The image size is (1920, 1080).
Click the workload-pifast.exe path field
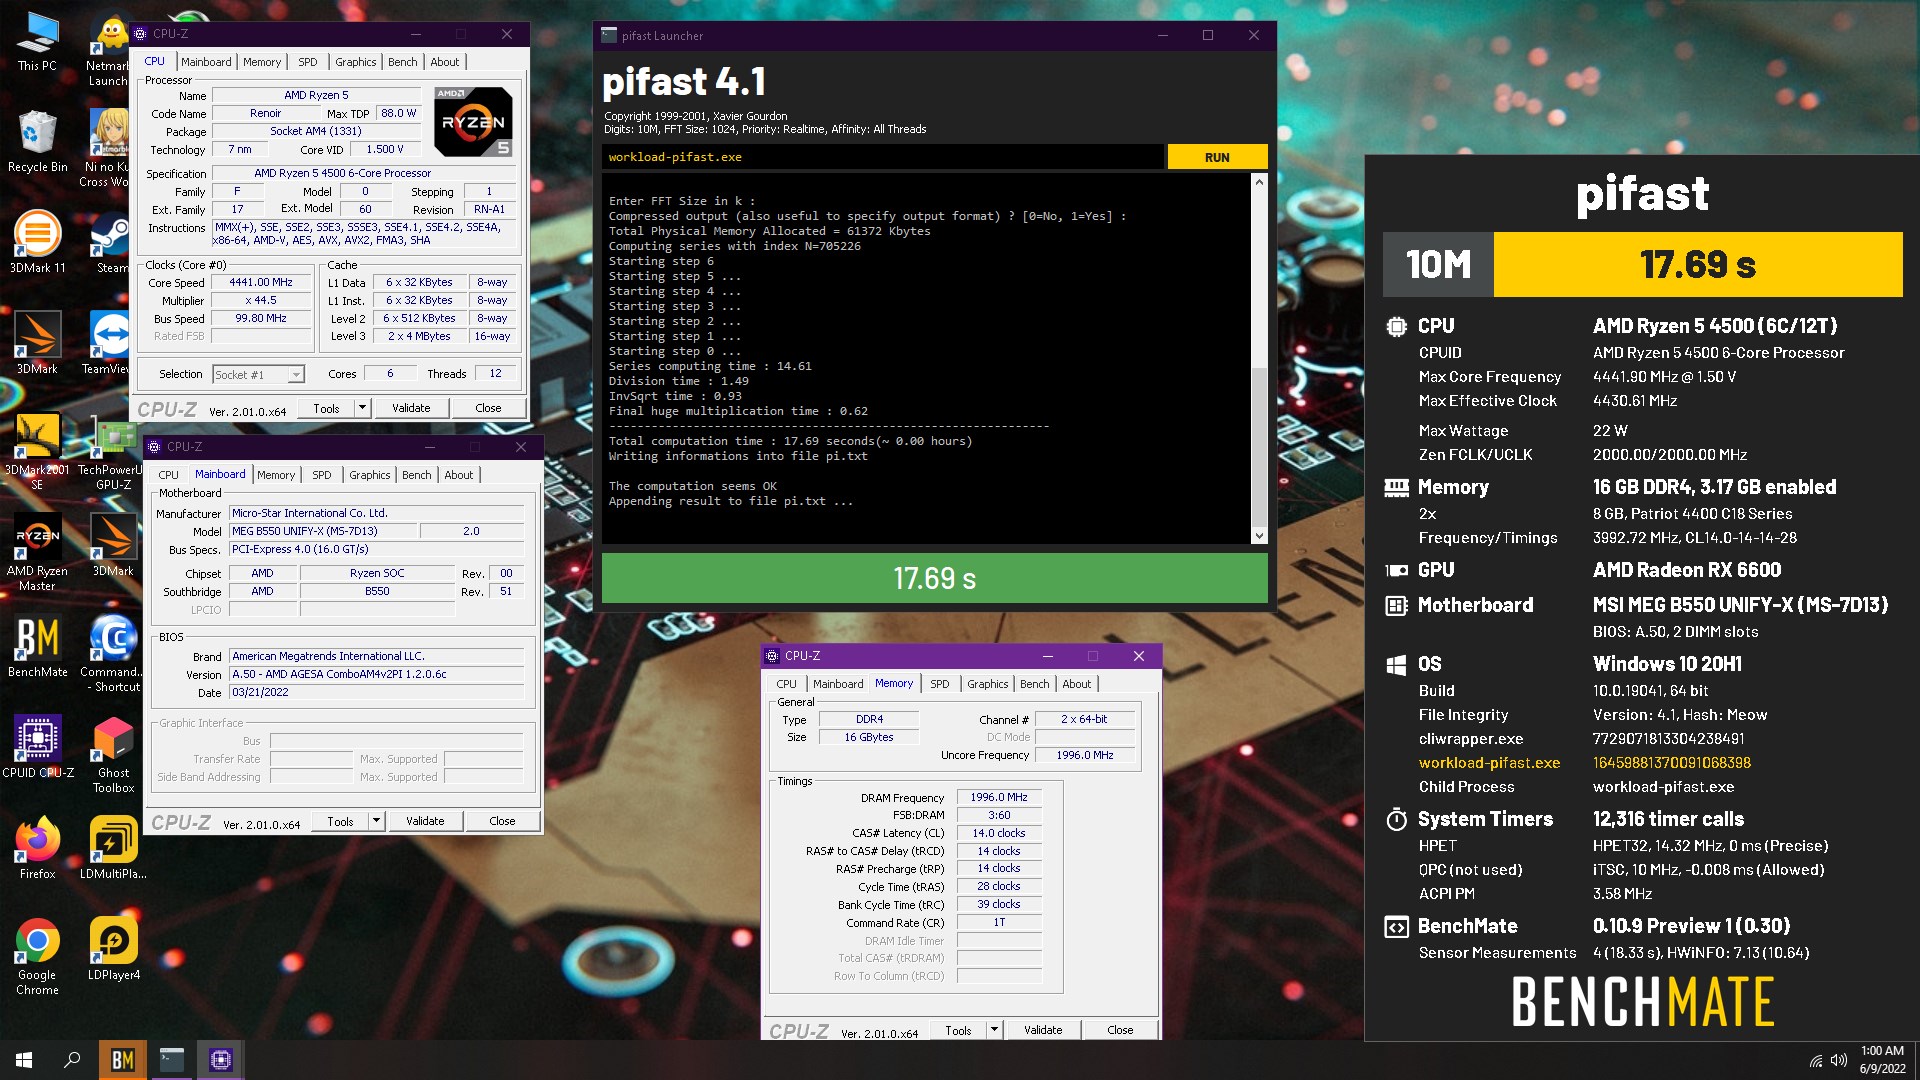[x=883, y=157]
